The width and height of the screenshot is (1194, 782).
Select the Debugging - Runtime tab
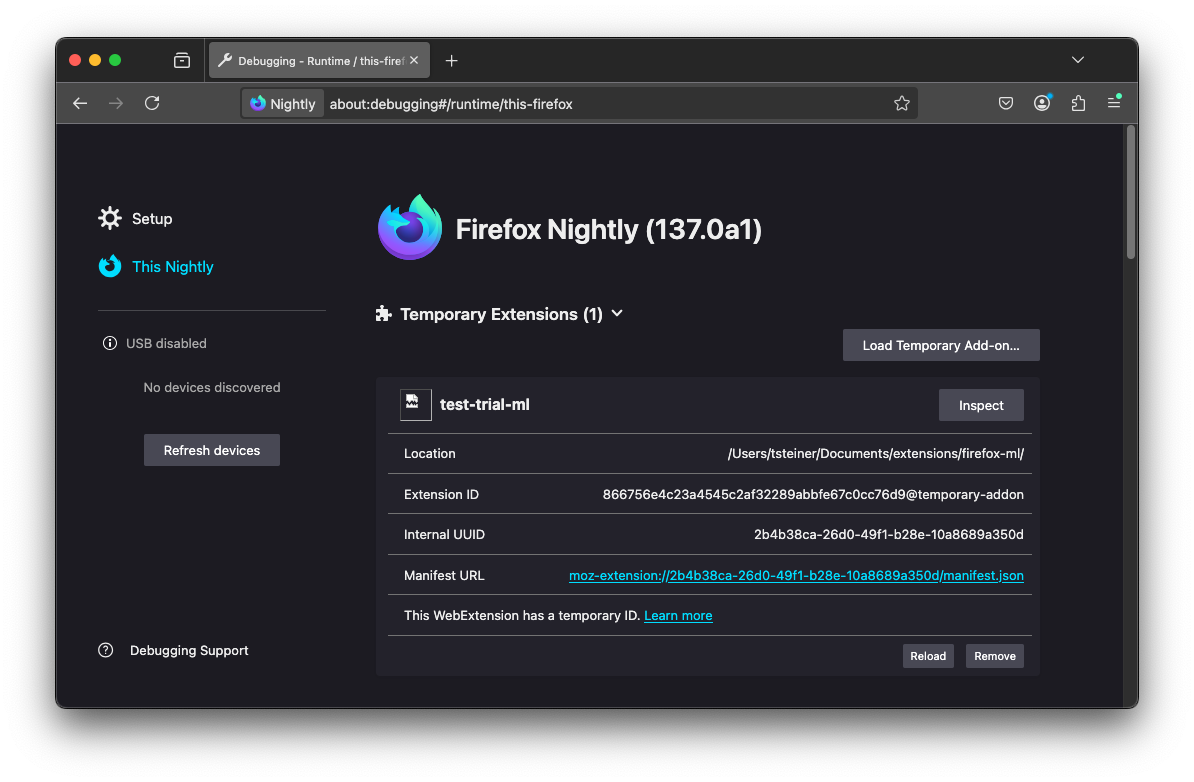point(319,60)
